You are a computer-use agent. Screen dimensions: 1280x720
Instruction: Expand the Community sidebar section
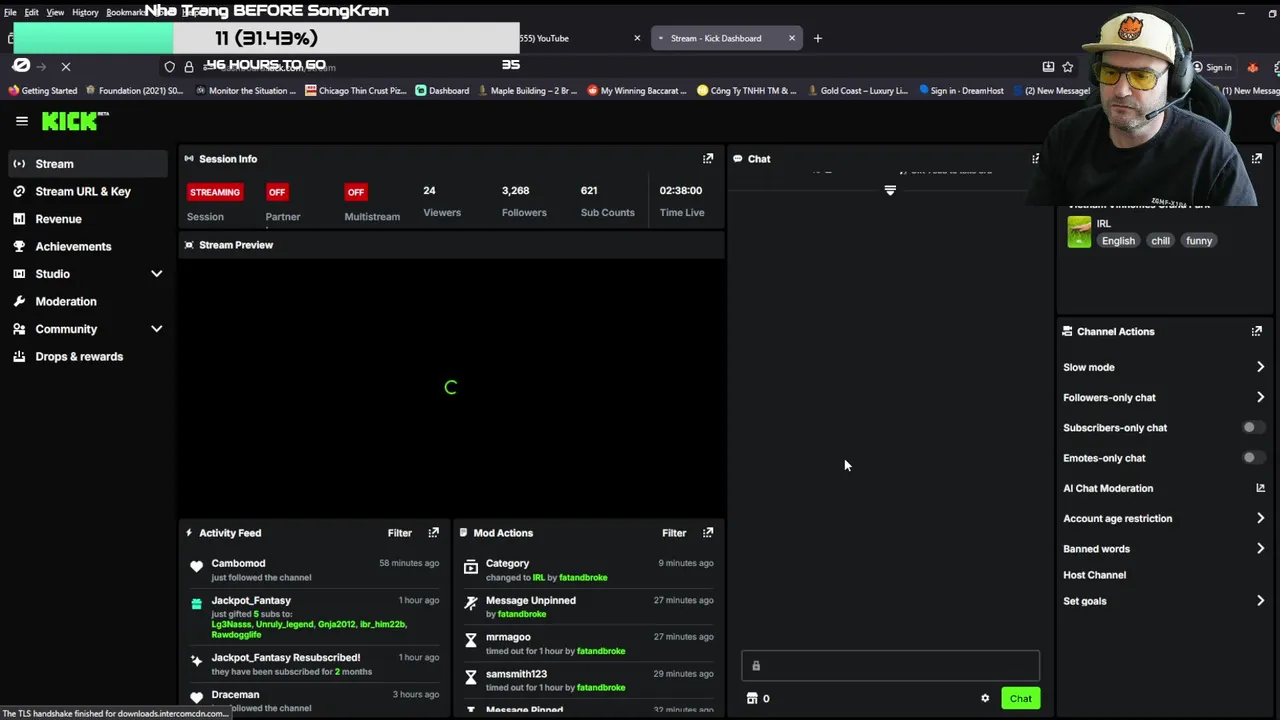(x=156, y=329)
